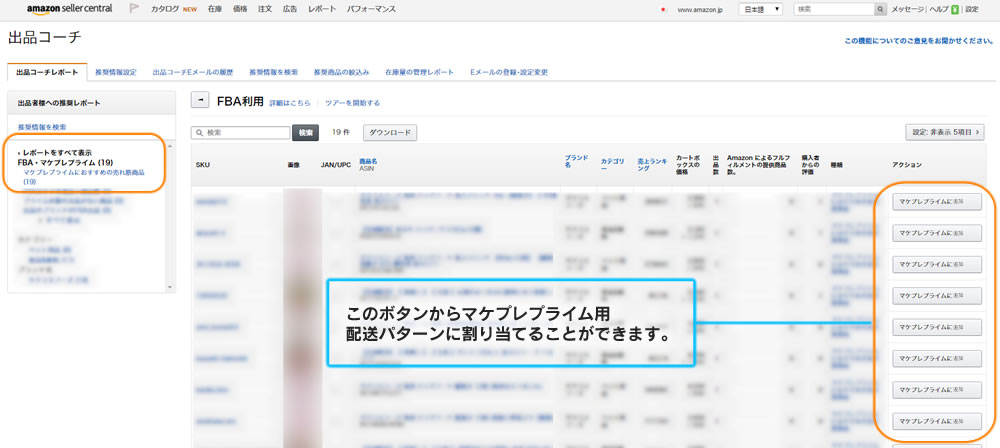Switch to the 出品コーチEメールの履歴 tab
The height and width of the screenshot is (448, 1000).
pyautogui.click(x=193, y=72)
